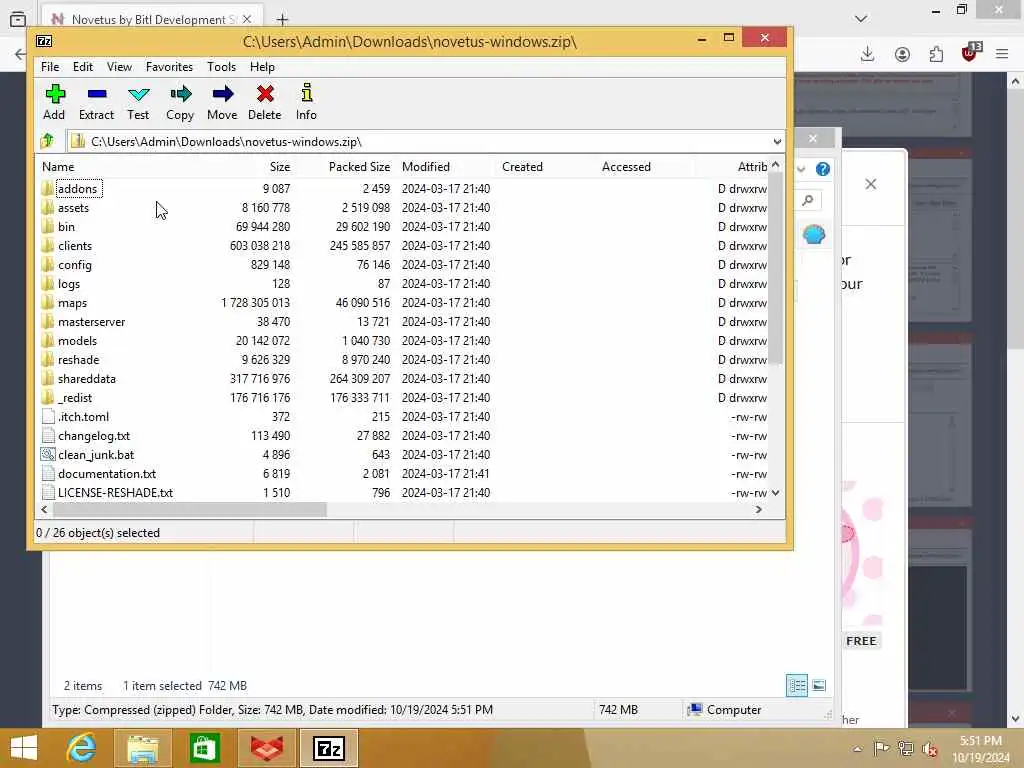Open File Explorer from taskbar
Image resolution: width=1024 pixels, height=768 pixels.
click(x=142, y=748)
